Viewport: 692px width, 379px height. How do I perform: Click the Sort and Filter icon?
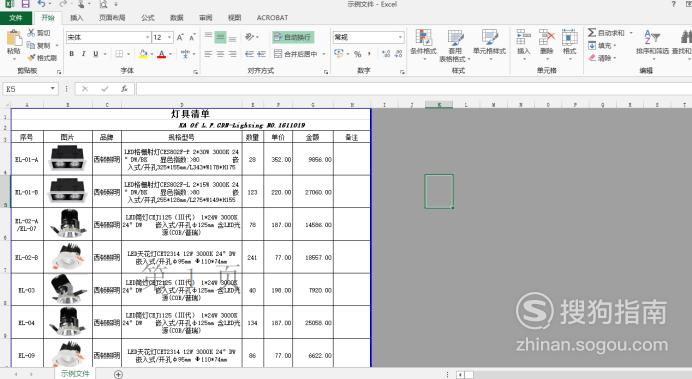click(652, 37)
